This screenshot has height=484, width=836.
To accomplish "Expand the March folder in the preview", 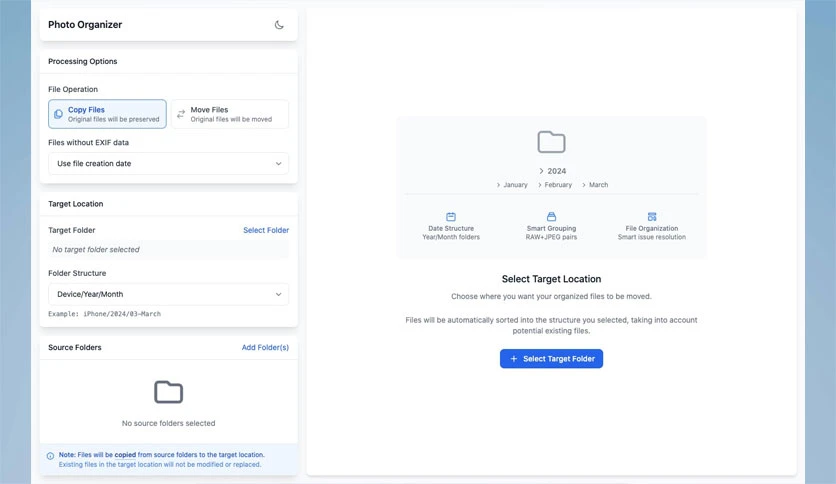I will [x=595, y=185].
